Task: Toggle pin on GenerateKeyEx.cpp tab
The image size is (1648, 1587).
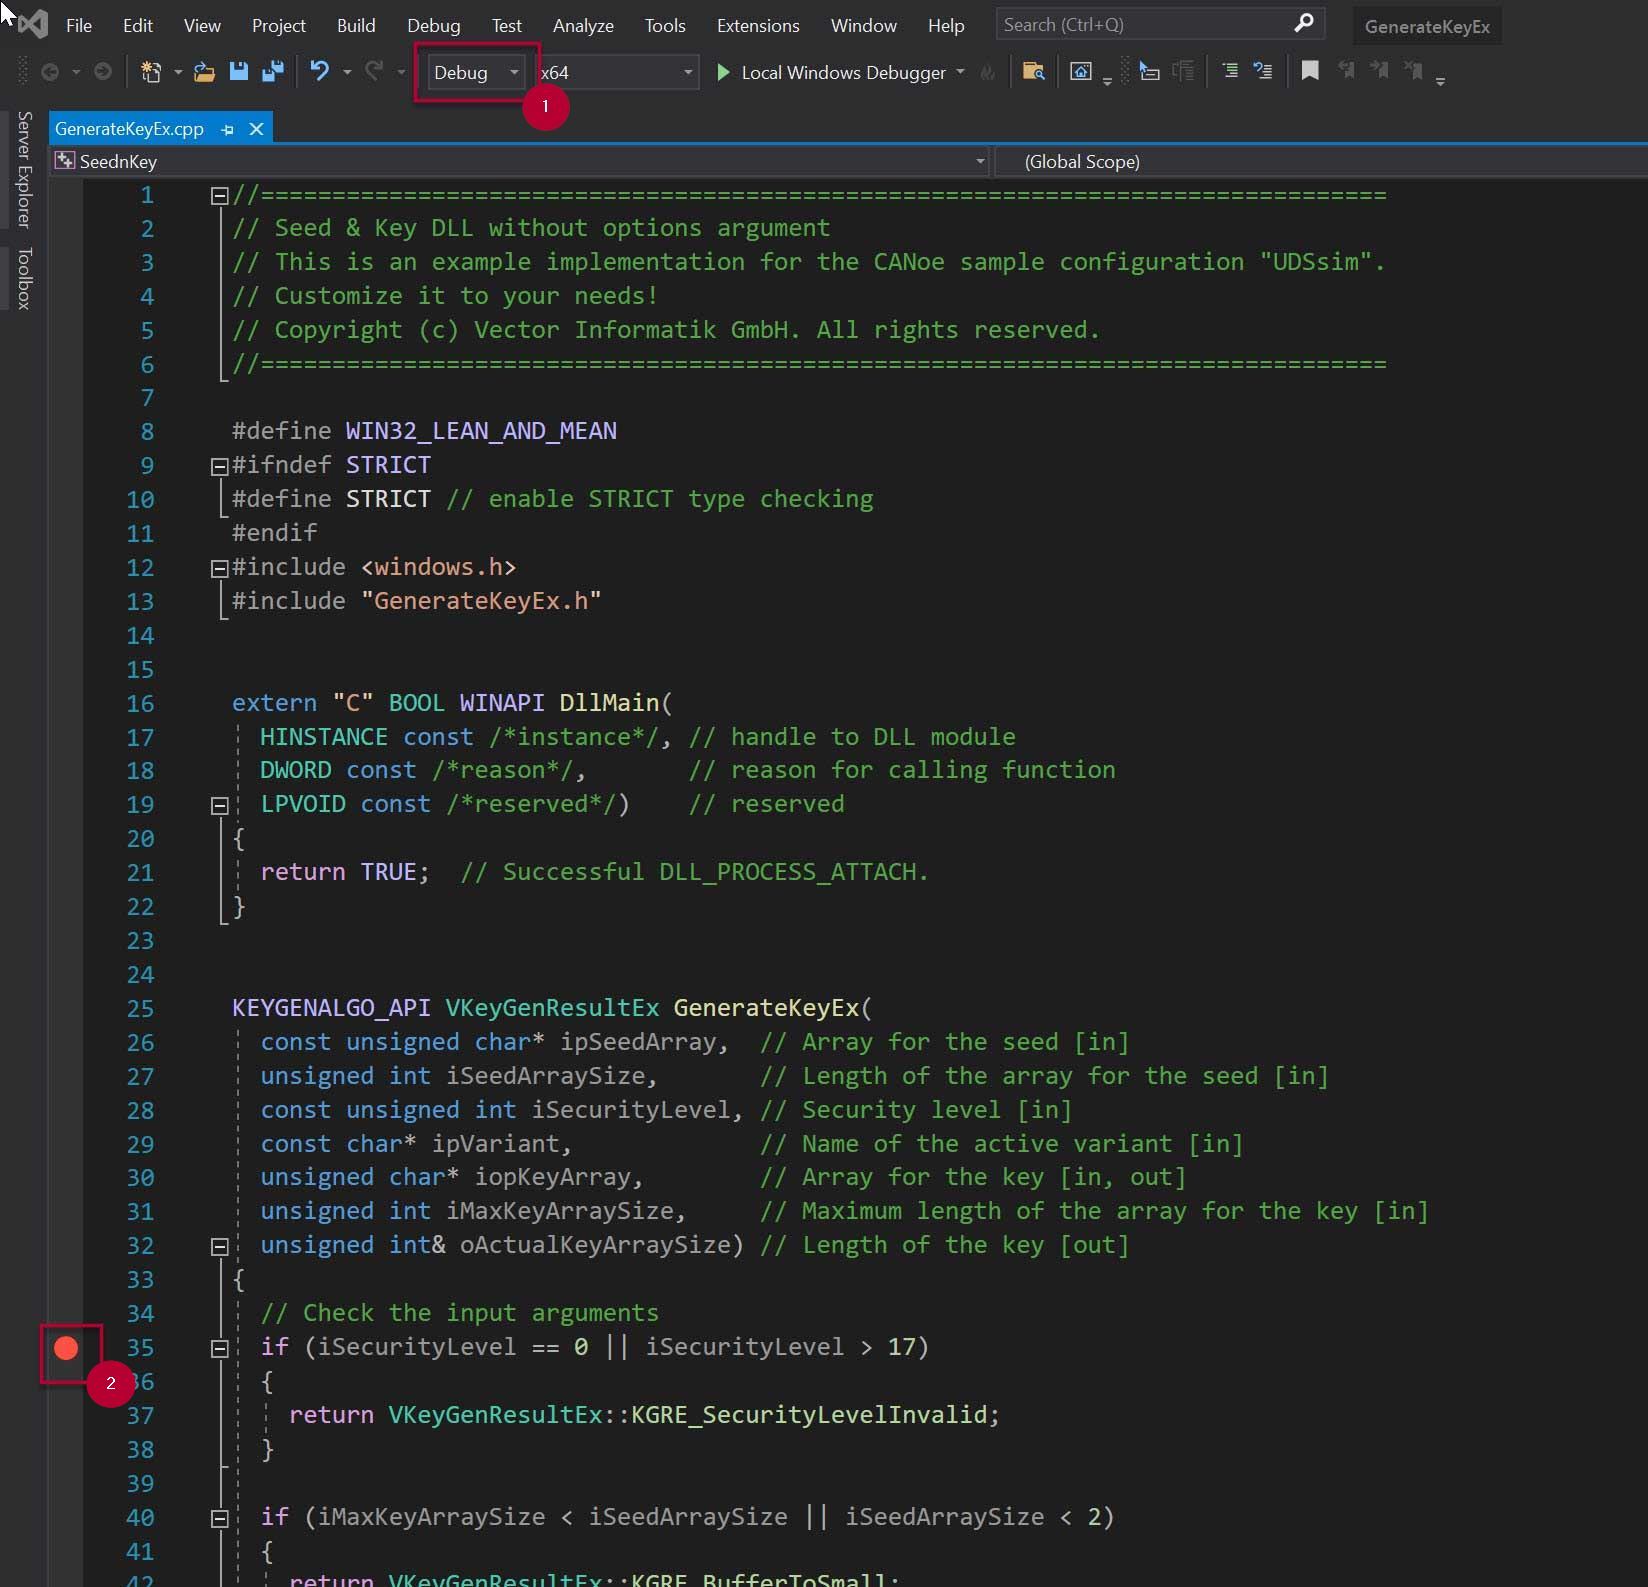Action: pyautogui.click(x=228, y=129)
